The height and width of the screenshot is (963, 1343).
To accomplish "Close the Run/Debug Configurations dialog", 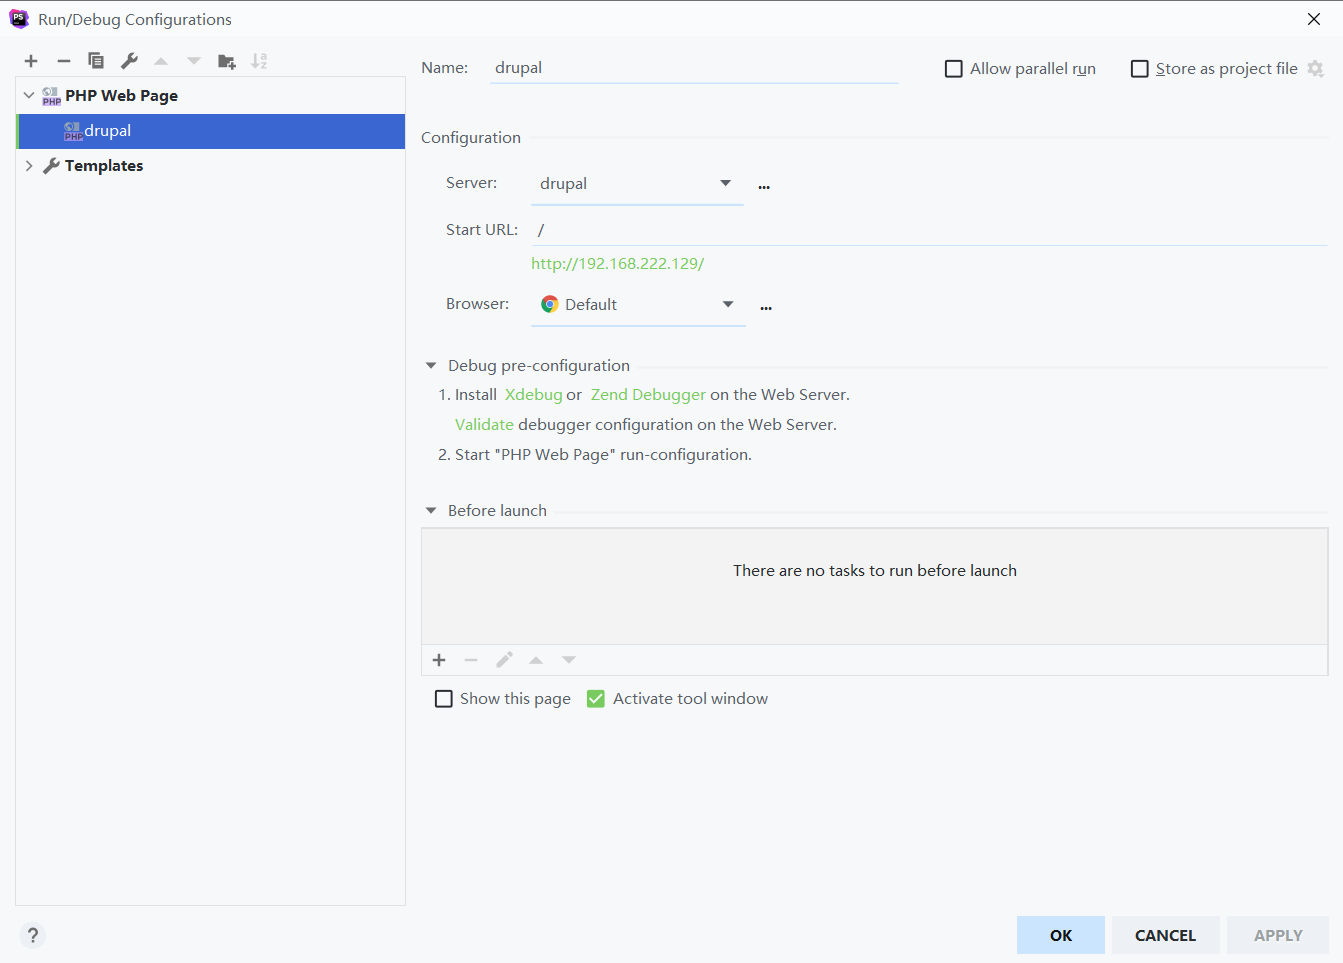I will [x=1314, y=19].
